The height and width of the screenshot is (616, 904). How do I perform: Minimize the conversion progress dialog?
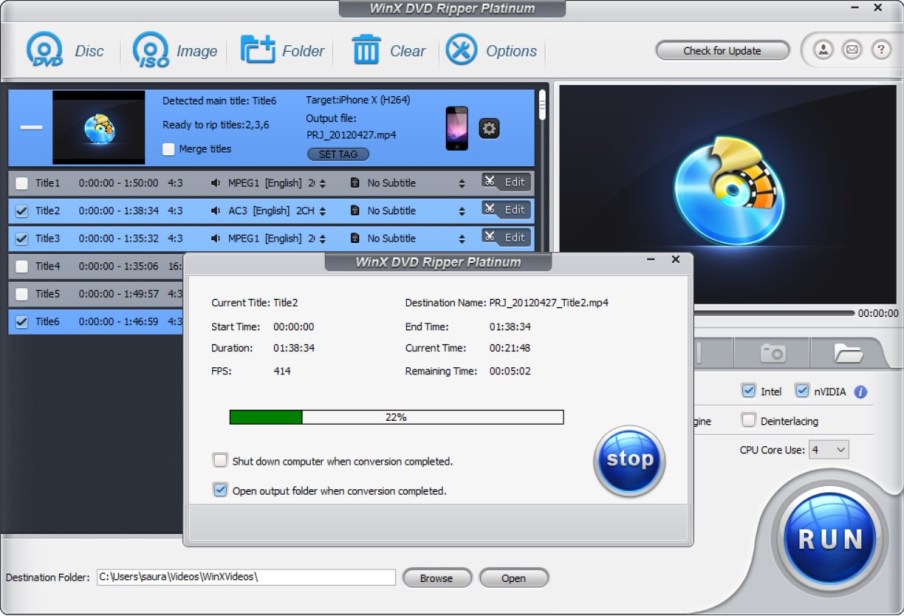651,260
